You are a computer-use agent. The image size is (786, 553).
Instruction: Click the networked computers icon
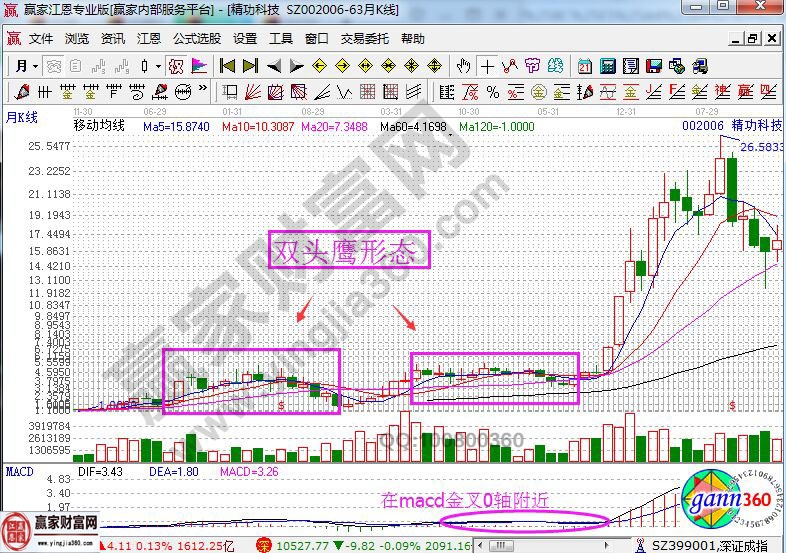(x=700, y=66)
